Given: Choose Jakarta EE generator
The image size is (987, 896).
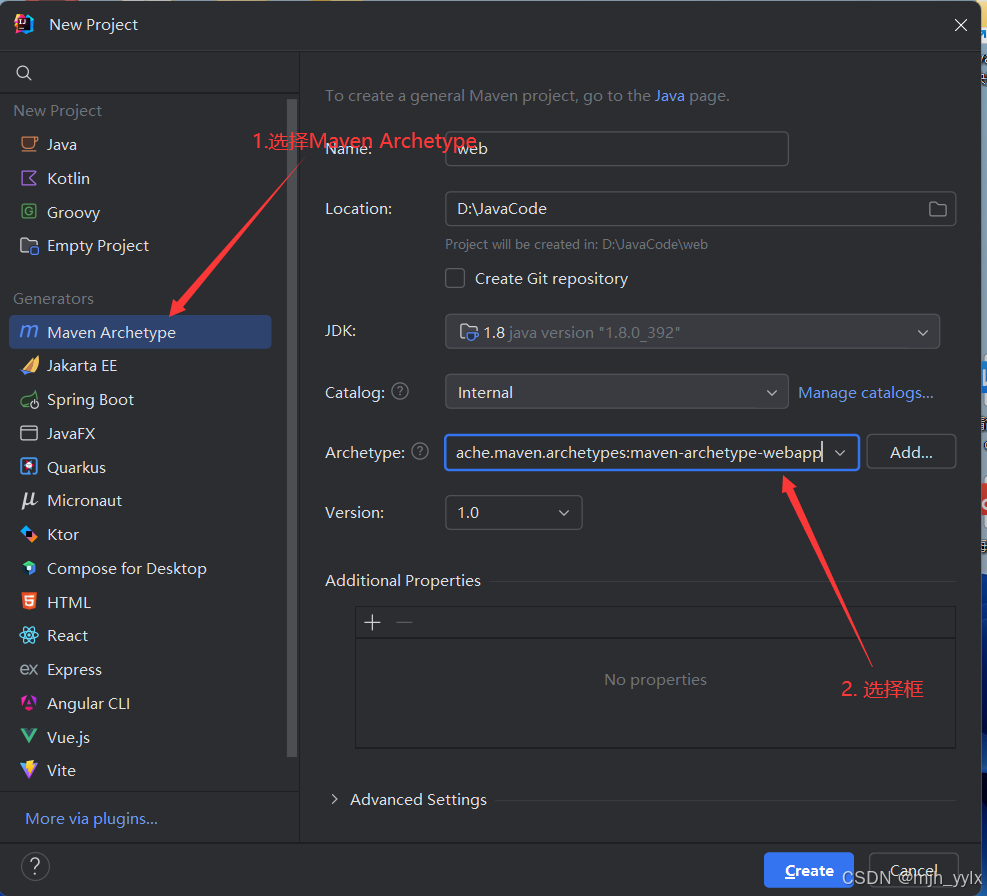Looking at the screenshot, I should pyautogui.click(x=140, y=366).
